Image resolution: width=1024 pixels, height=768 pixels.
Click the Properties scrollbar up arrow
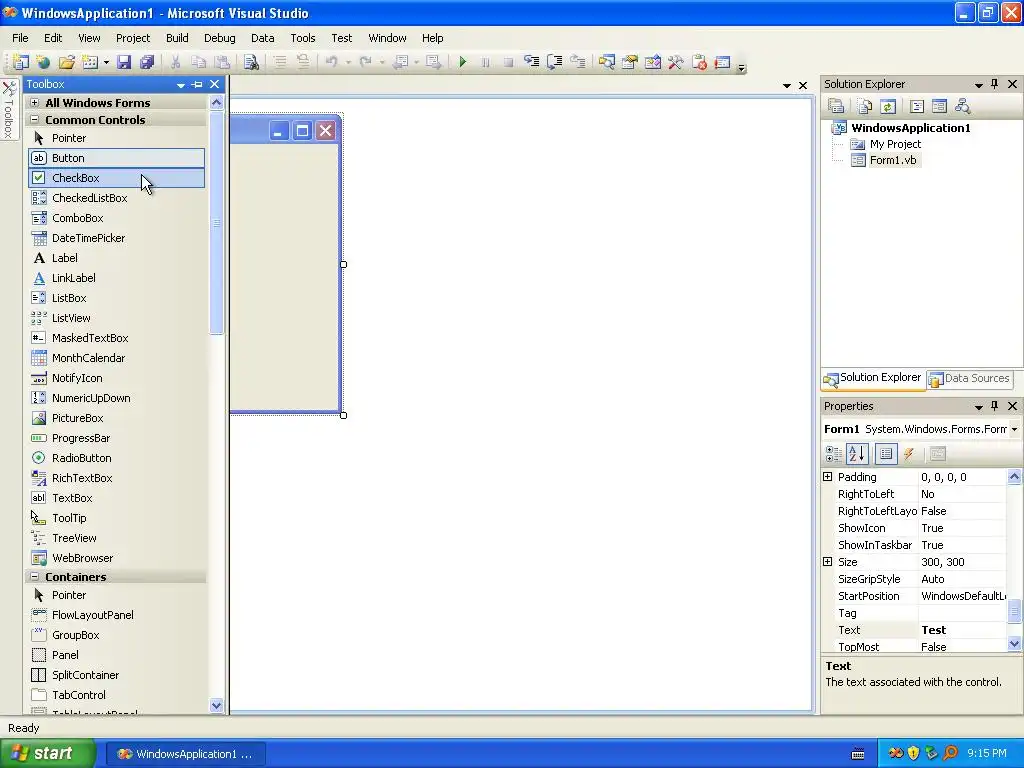1014,477
